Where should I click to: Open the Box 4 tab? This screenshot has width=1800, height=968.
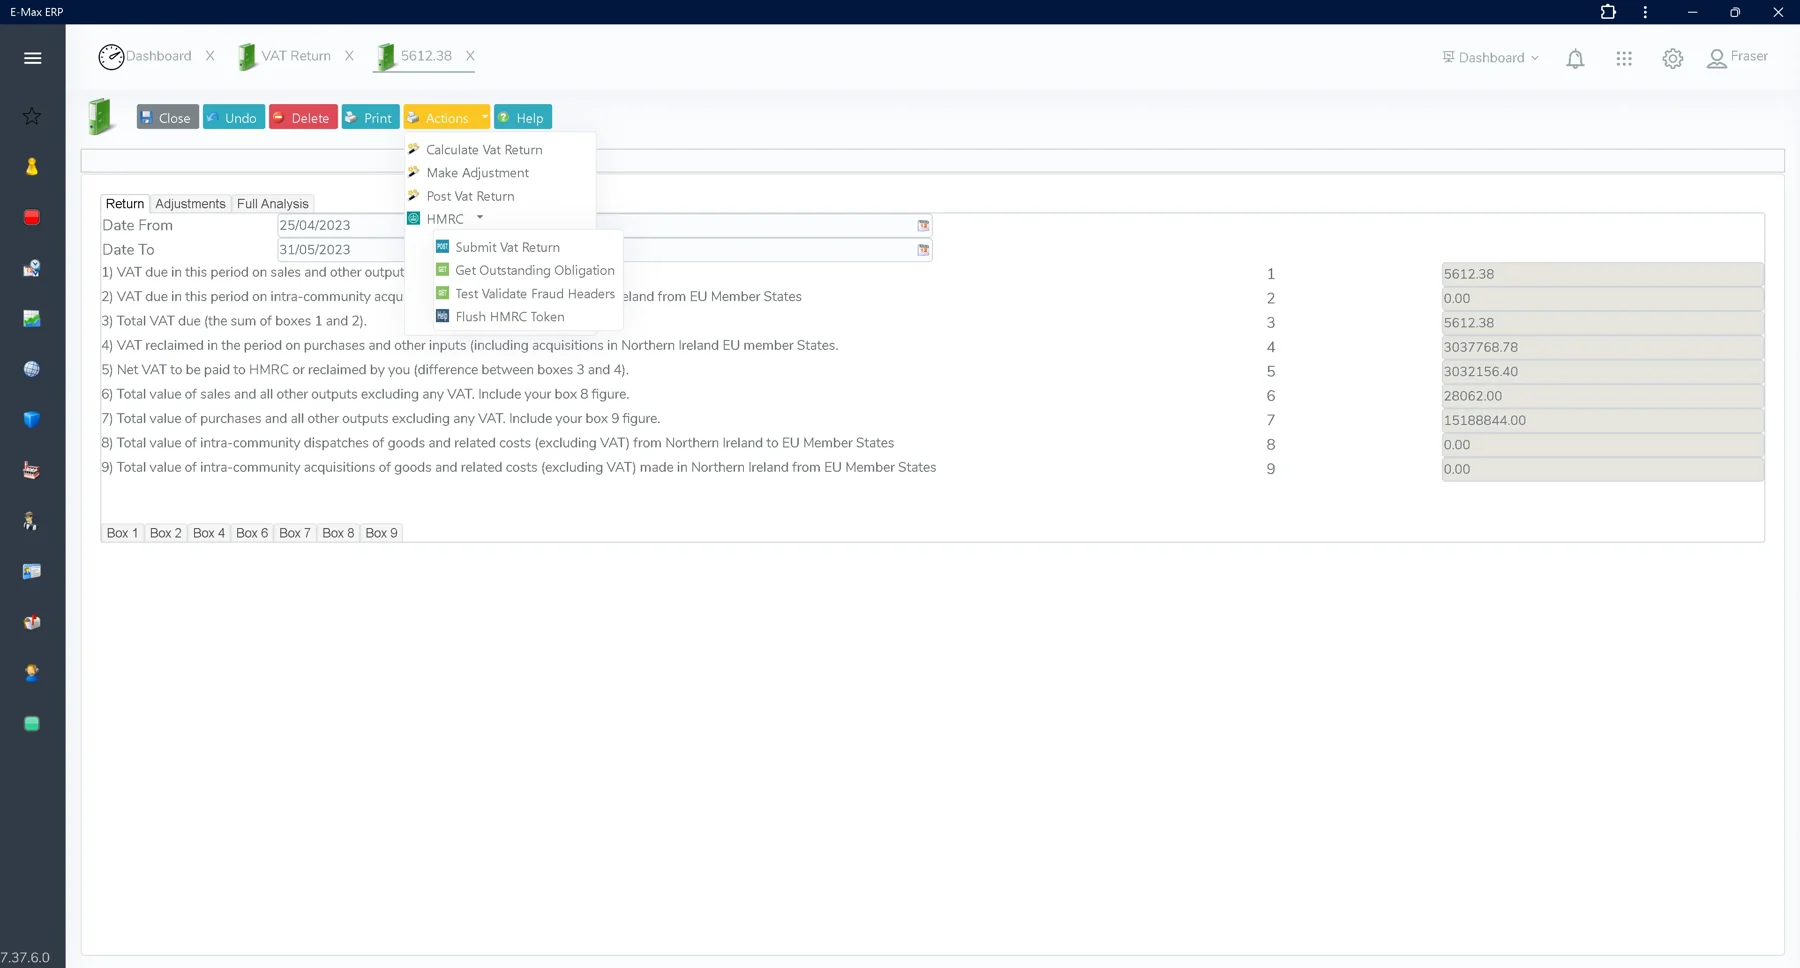[209, 533]
